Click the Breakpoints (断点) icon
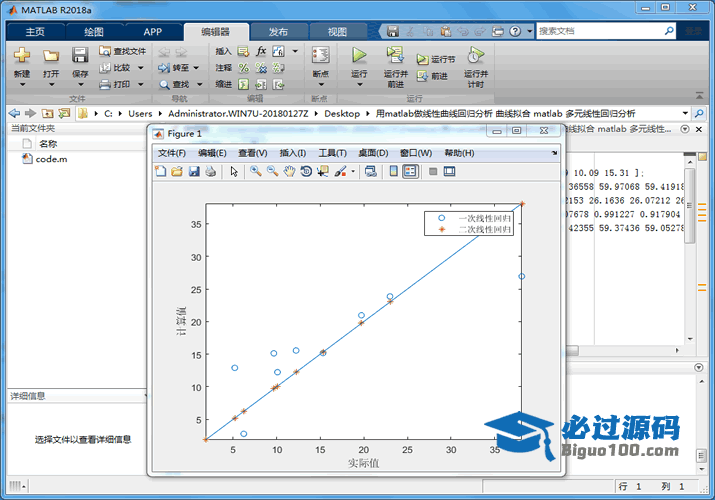This screenshot has height=500, width=715. tap(320, 57)
